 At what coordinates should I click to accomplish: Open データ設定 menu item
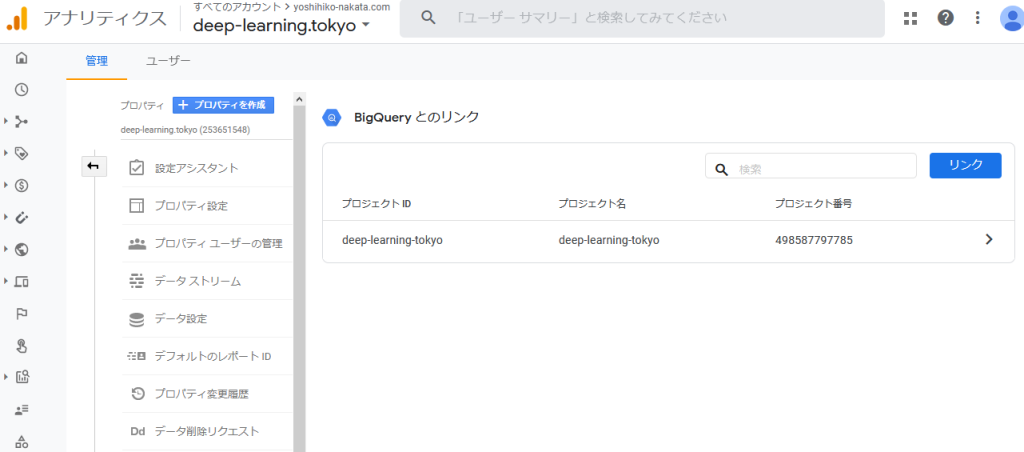click(206, 319)
